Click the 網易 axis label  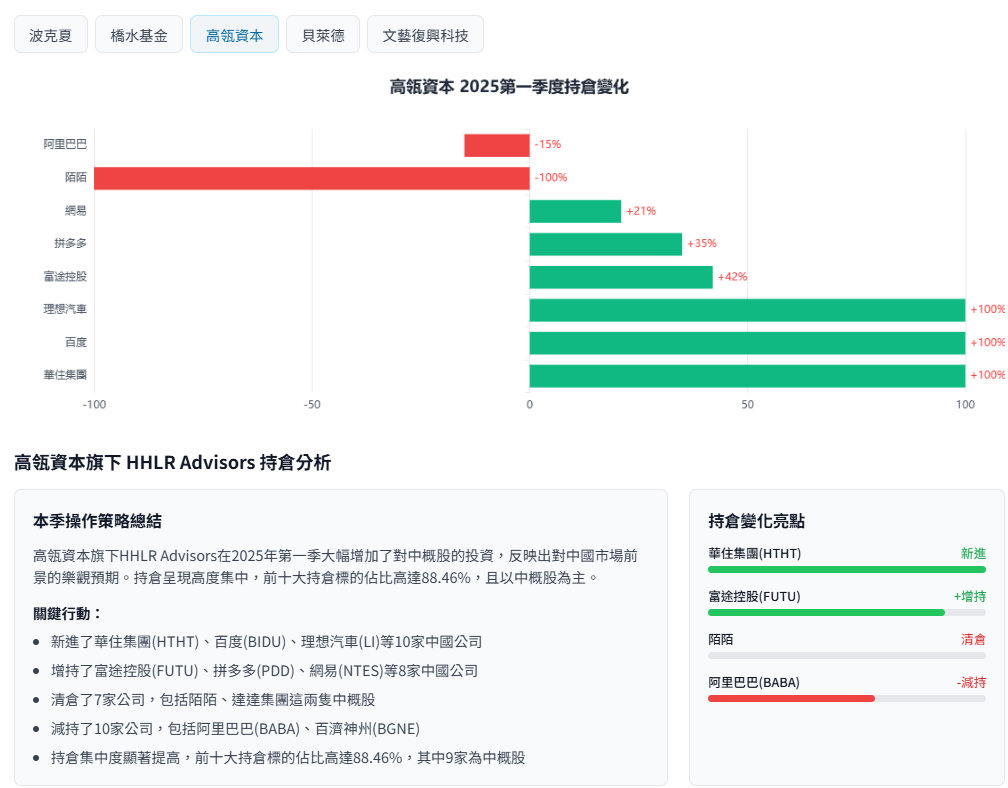tap(76, 211)
